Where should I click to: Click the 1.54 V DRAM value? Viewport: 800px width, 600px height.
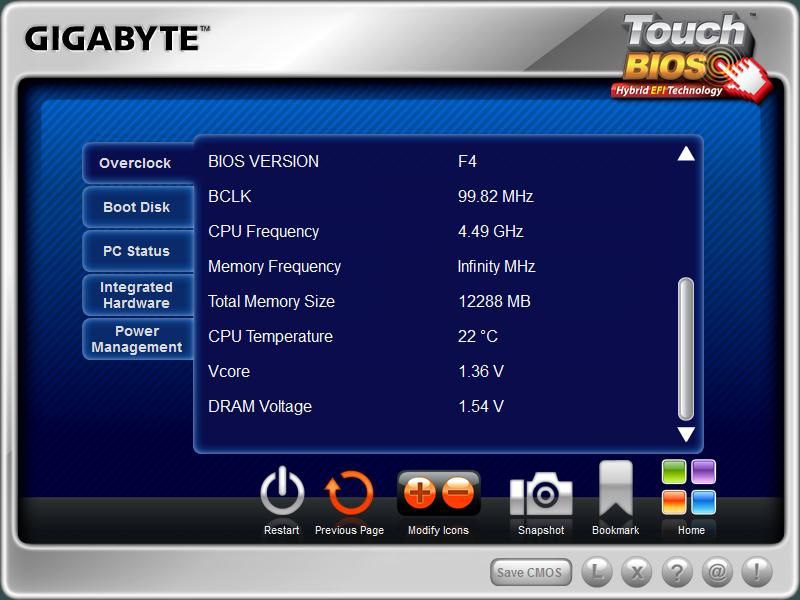(481, 407)
